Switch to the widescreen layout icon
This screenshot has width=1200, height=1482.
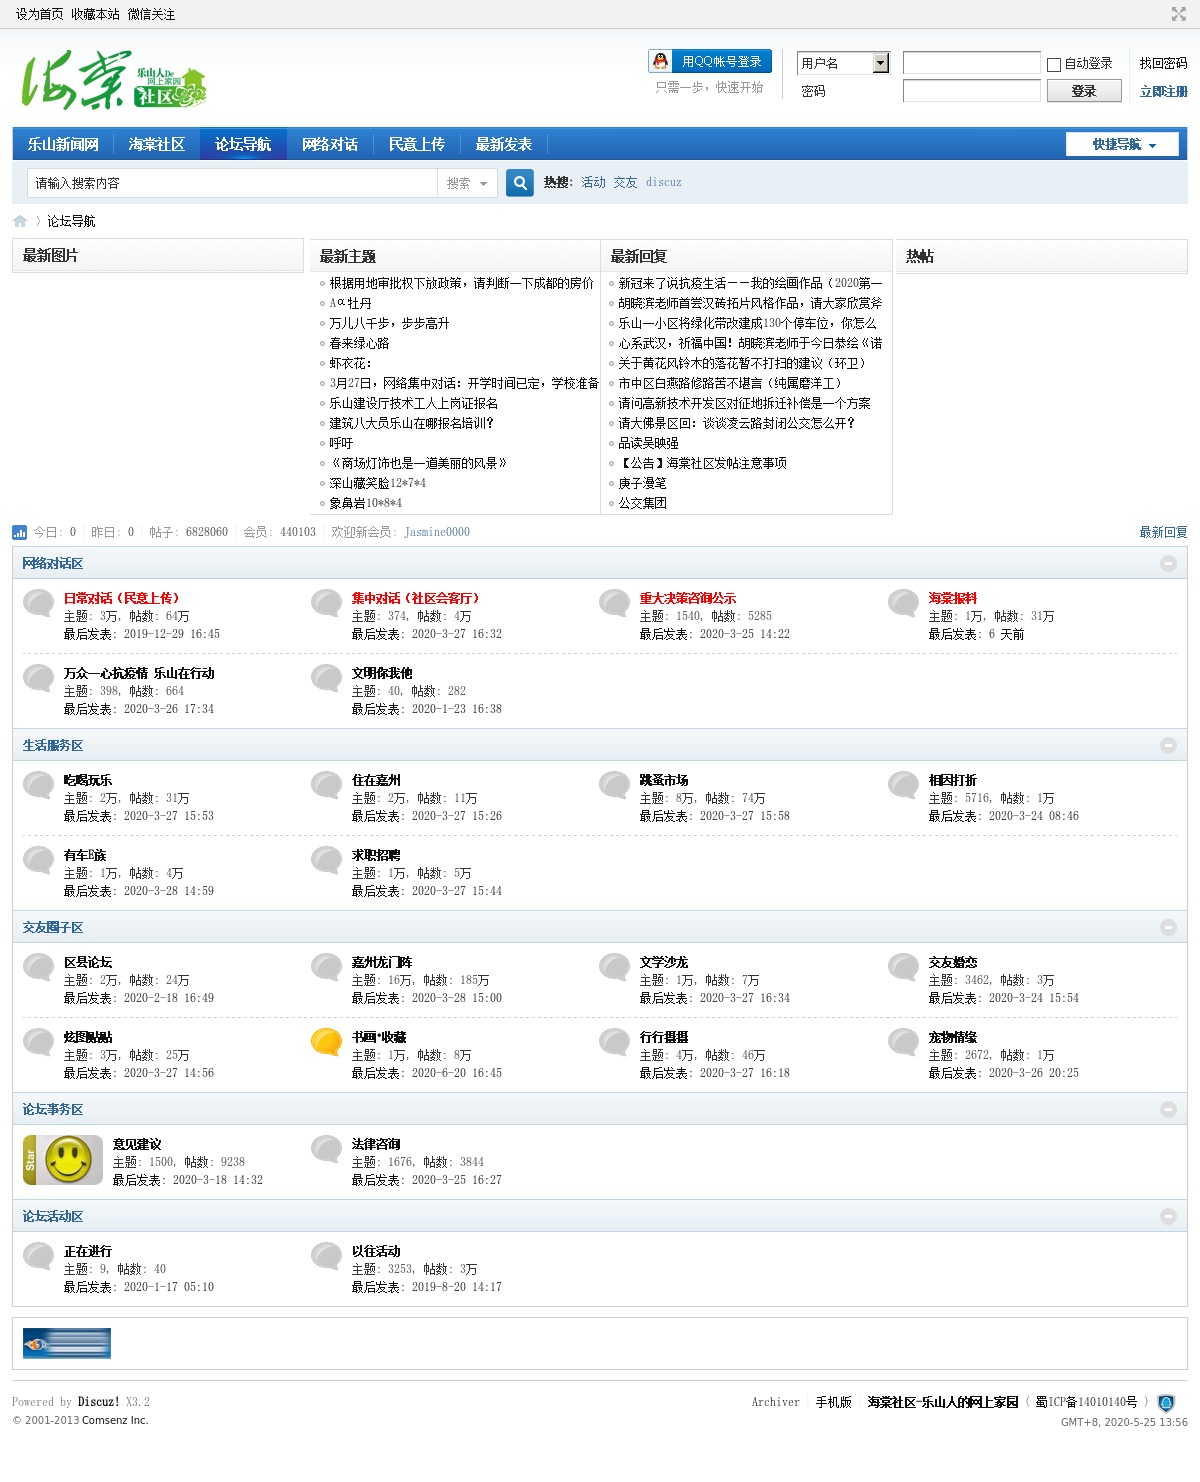point(1178,14)
